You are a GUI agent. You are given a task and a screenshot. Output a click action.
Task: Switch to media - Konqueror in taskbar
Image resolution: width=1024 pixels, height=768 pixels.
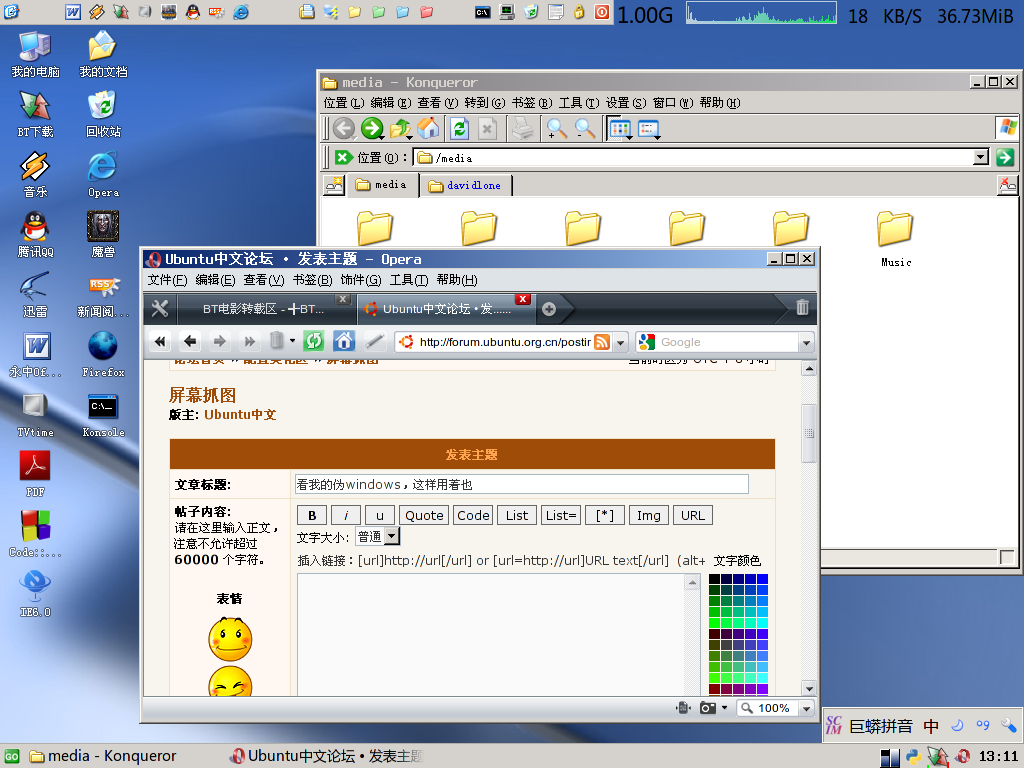[103, 756]
